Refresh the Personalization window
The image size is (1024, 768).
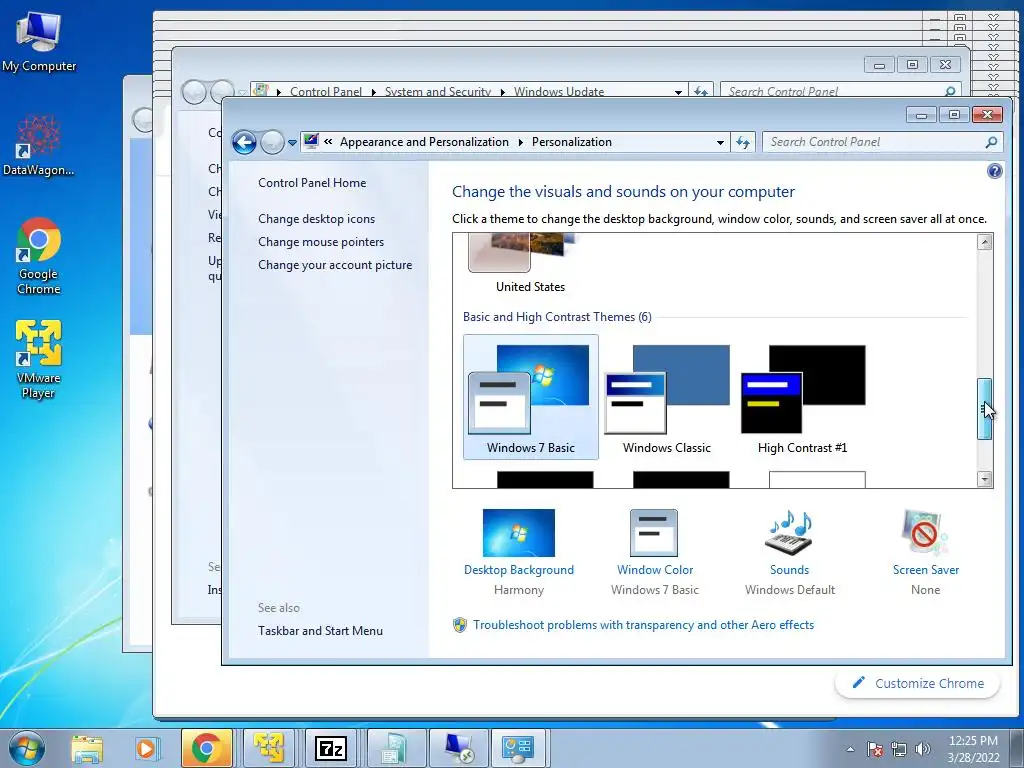click(743, 142)
